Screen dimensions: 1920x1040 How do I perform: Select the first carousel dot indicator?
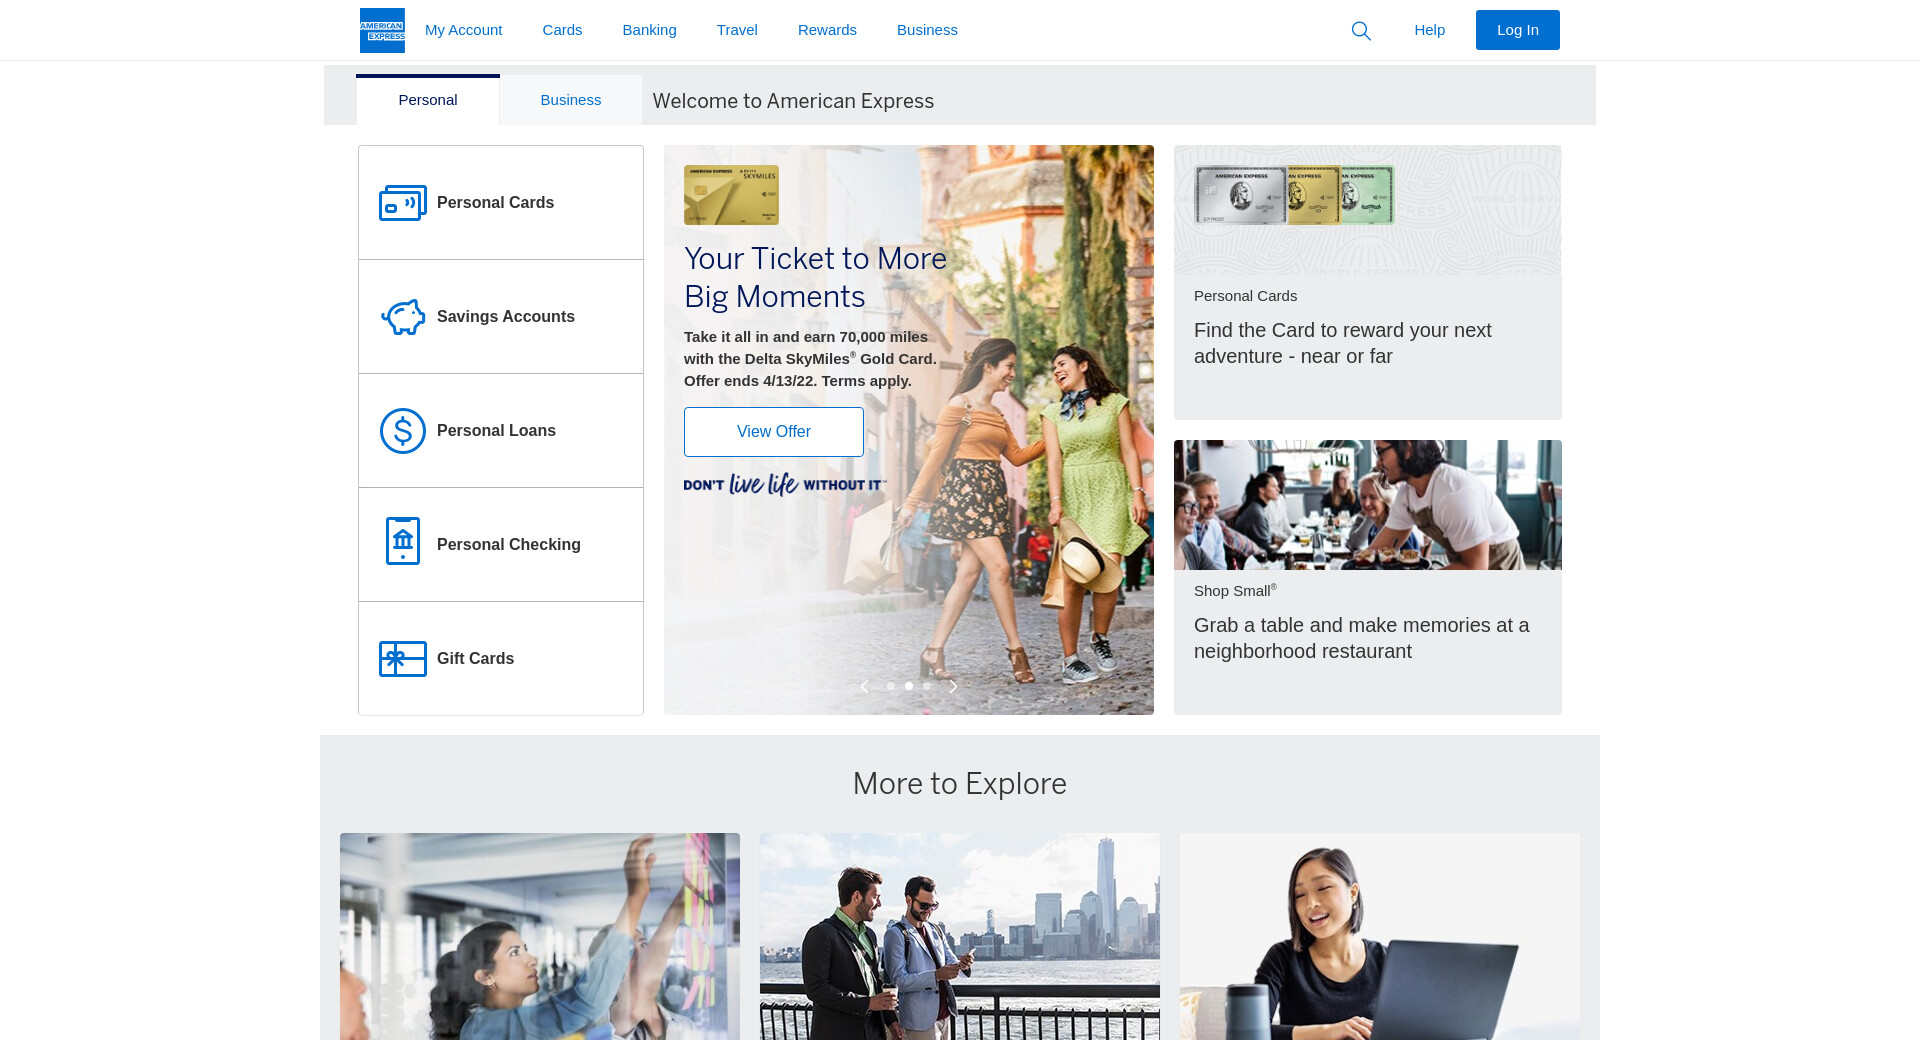[891, 686]
